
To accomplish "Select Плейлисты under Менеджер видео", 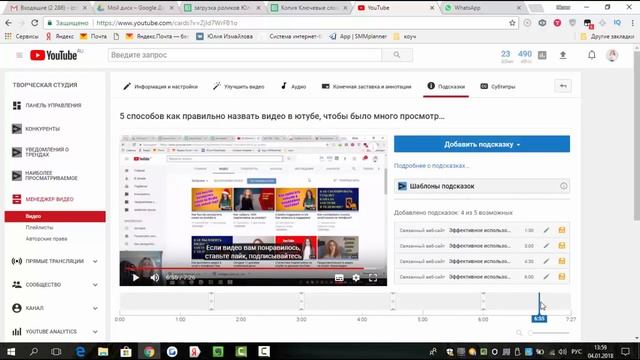I will coord(40,227).
